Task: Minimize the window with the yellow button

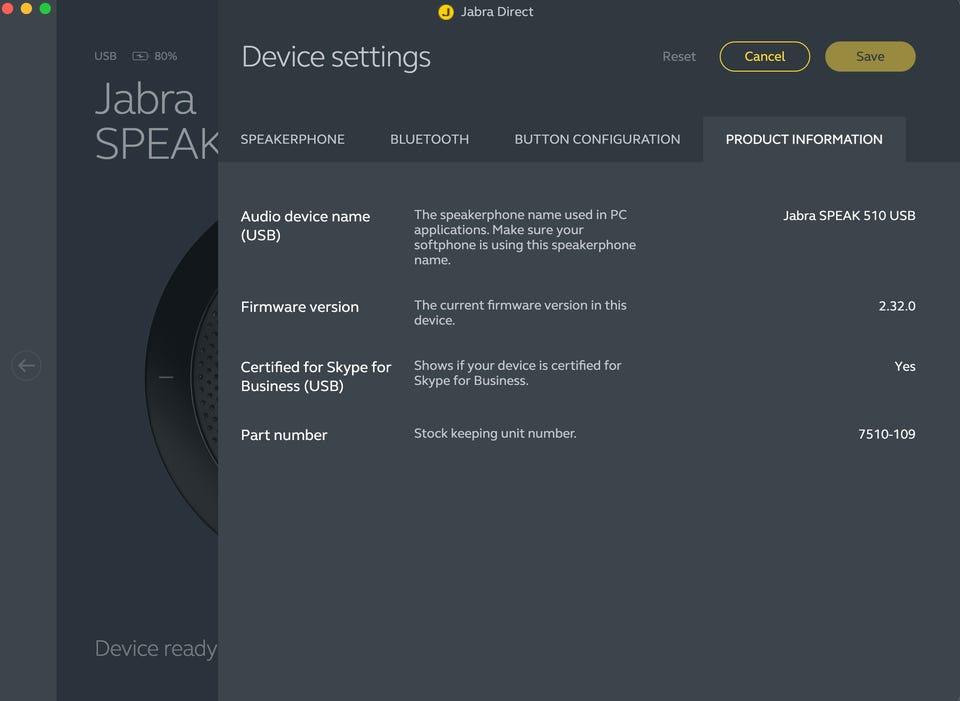Action: [26, 9]
